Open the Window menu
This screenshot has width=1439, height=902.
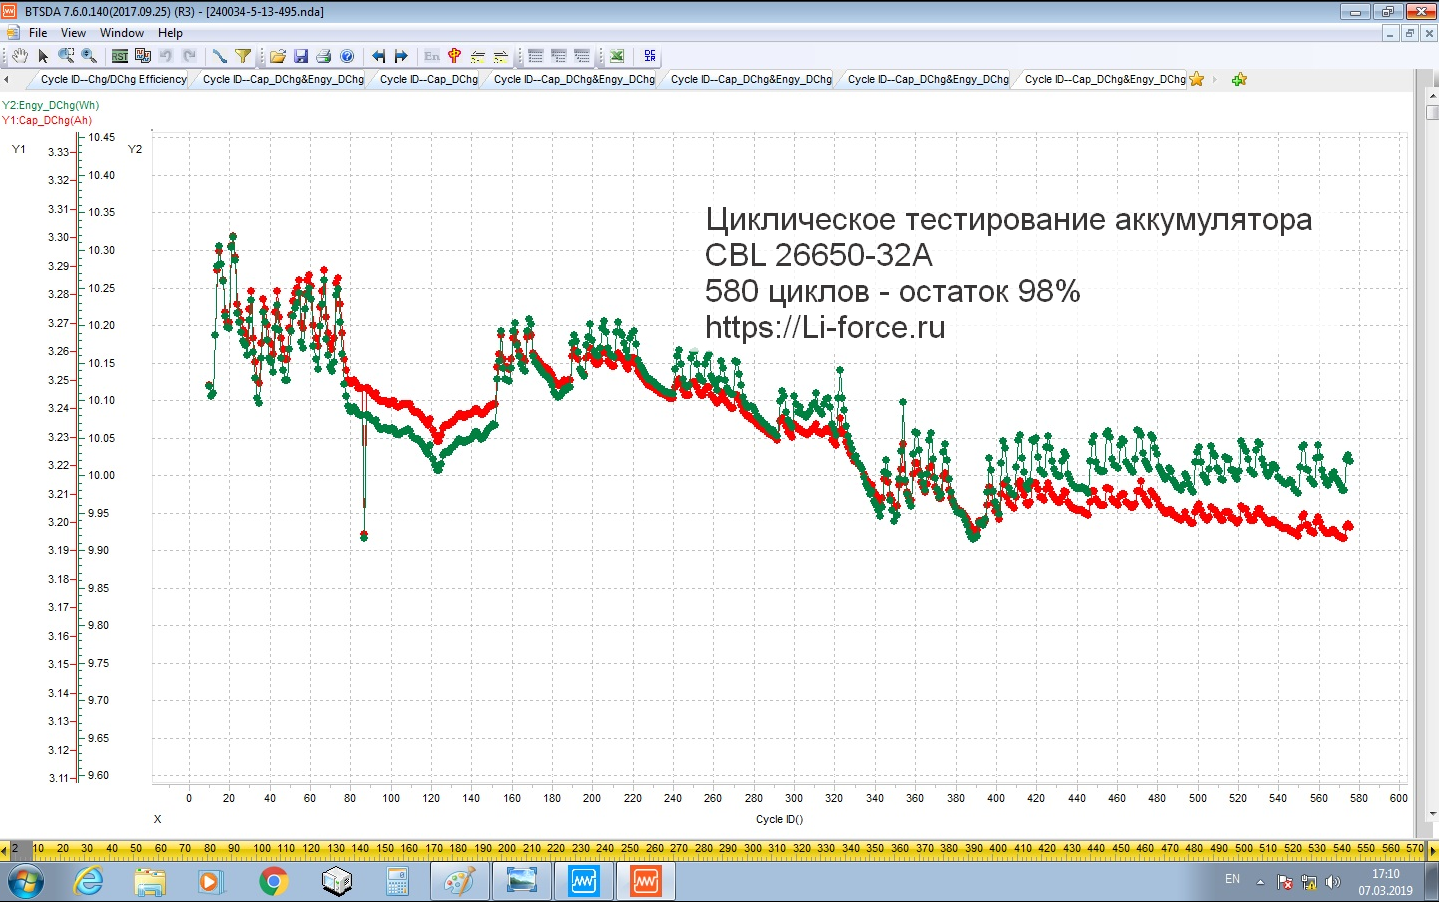click(122, 33)
